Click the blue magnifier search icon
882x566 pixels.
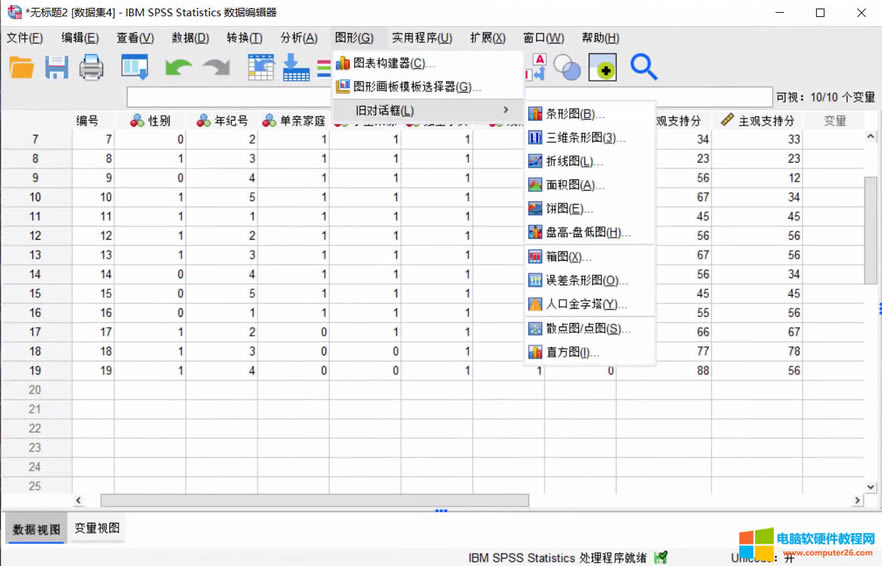click(644, 67)
